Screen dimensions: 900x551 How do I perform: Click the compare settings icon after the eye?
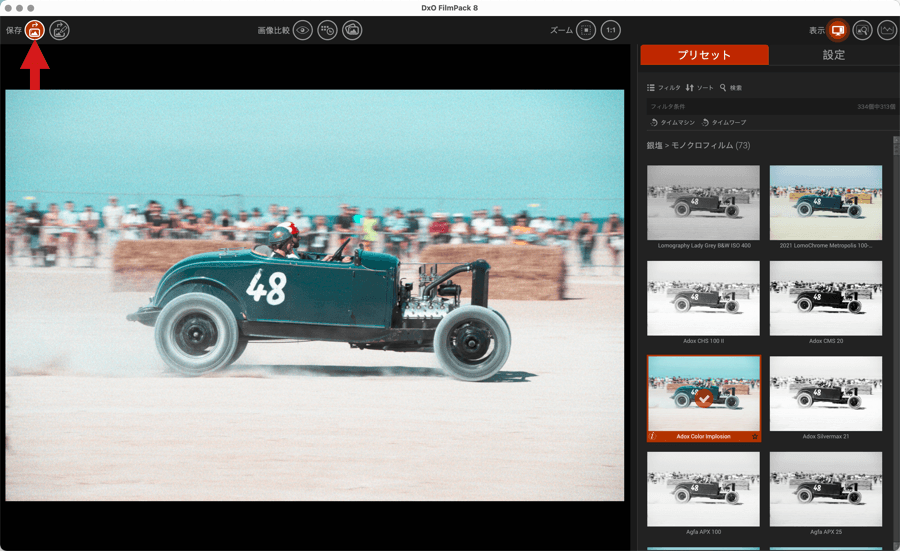[x=327, y=30]
